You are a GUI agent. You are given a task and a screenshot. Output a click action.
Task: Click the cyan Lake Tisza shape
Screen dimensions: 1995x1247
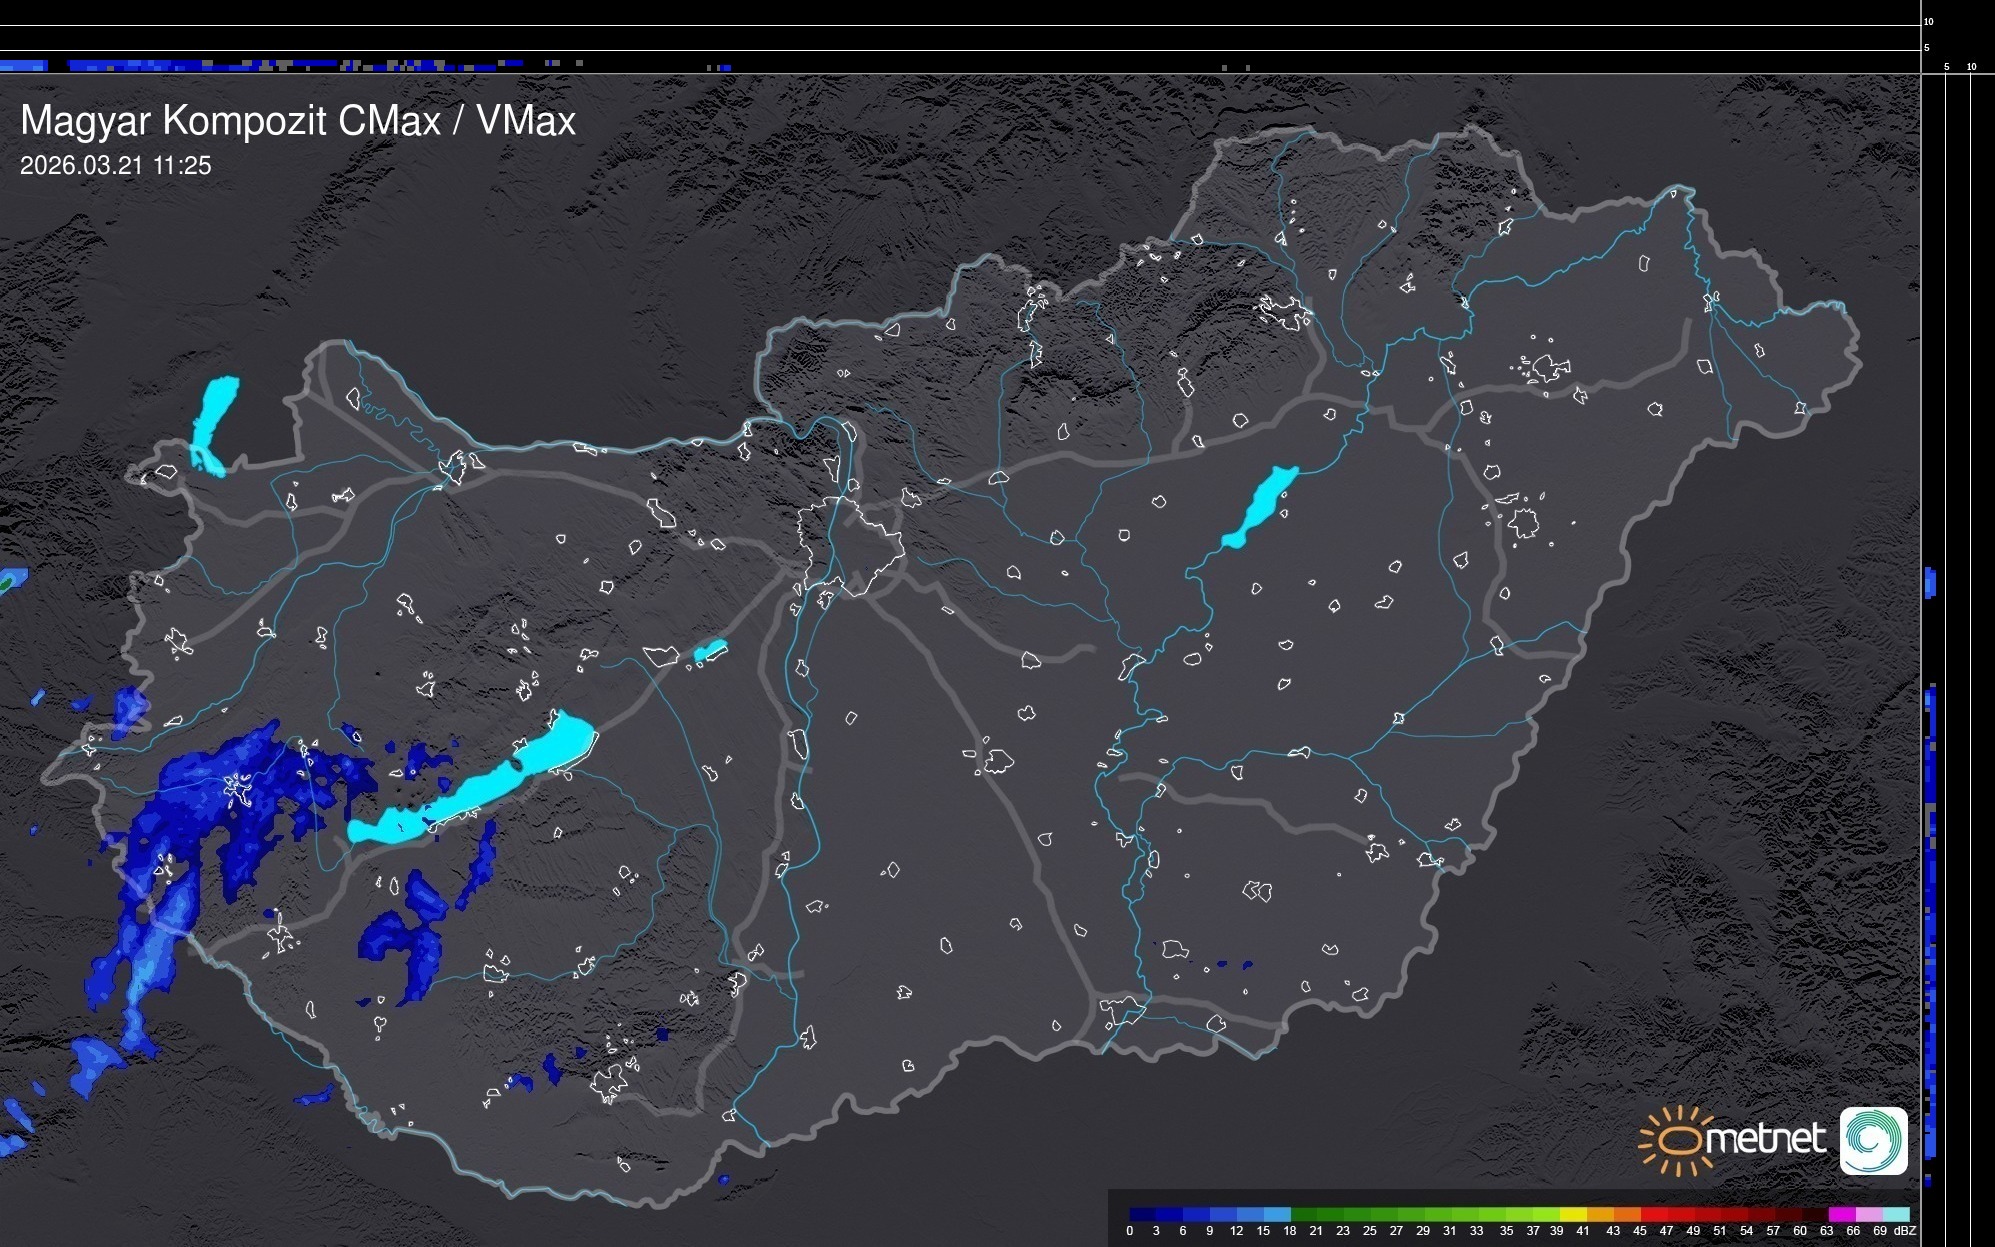coord(1260,506)
